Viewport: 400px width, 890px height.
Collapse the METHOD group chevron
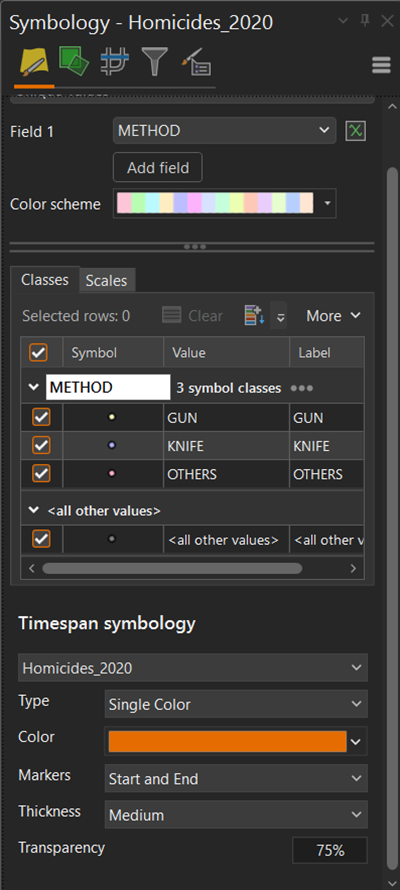point(33,388)
